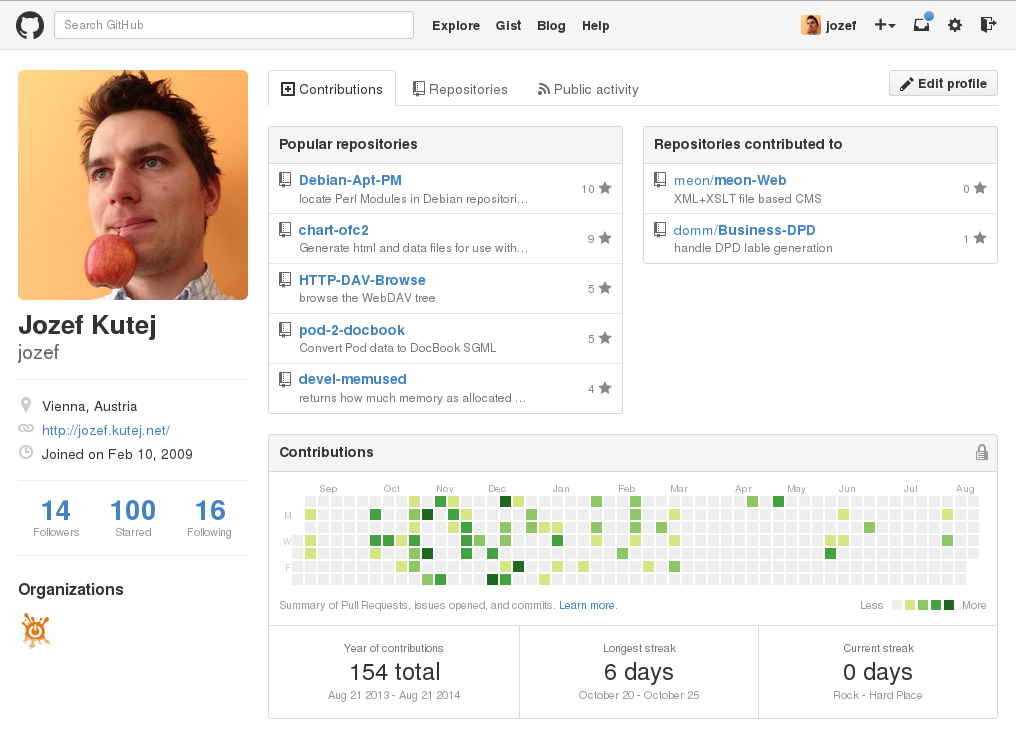Switch to the Repositories tab
1016x731 pixels.
[x=461, y=89]
